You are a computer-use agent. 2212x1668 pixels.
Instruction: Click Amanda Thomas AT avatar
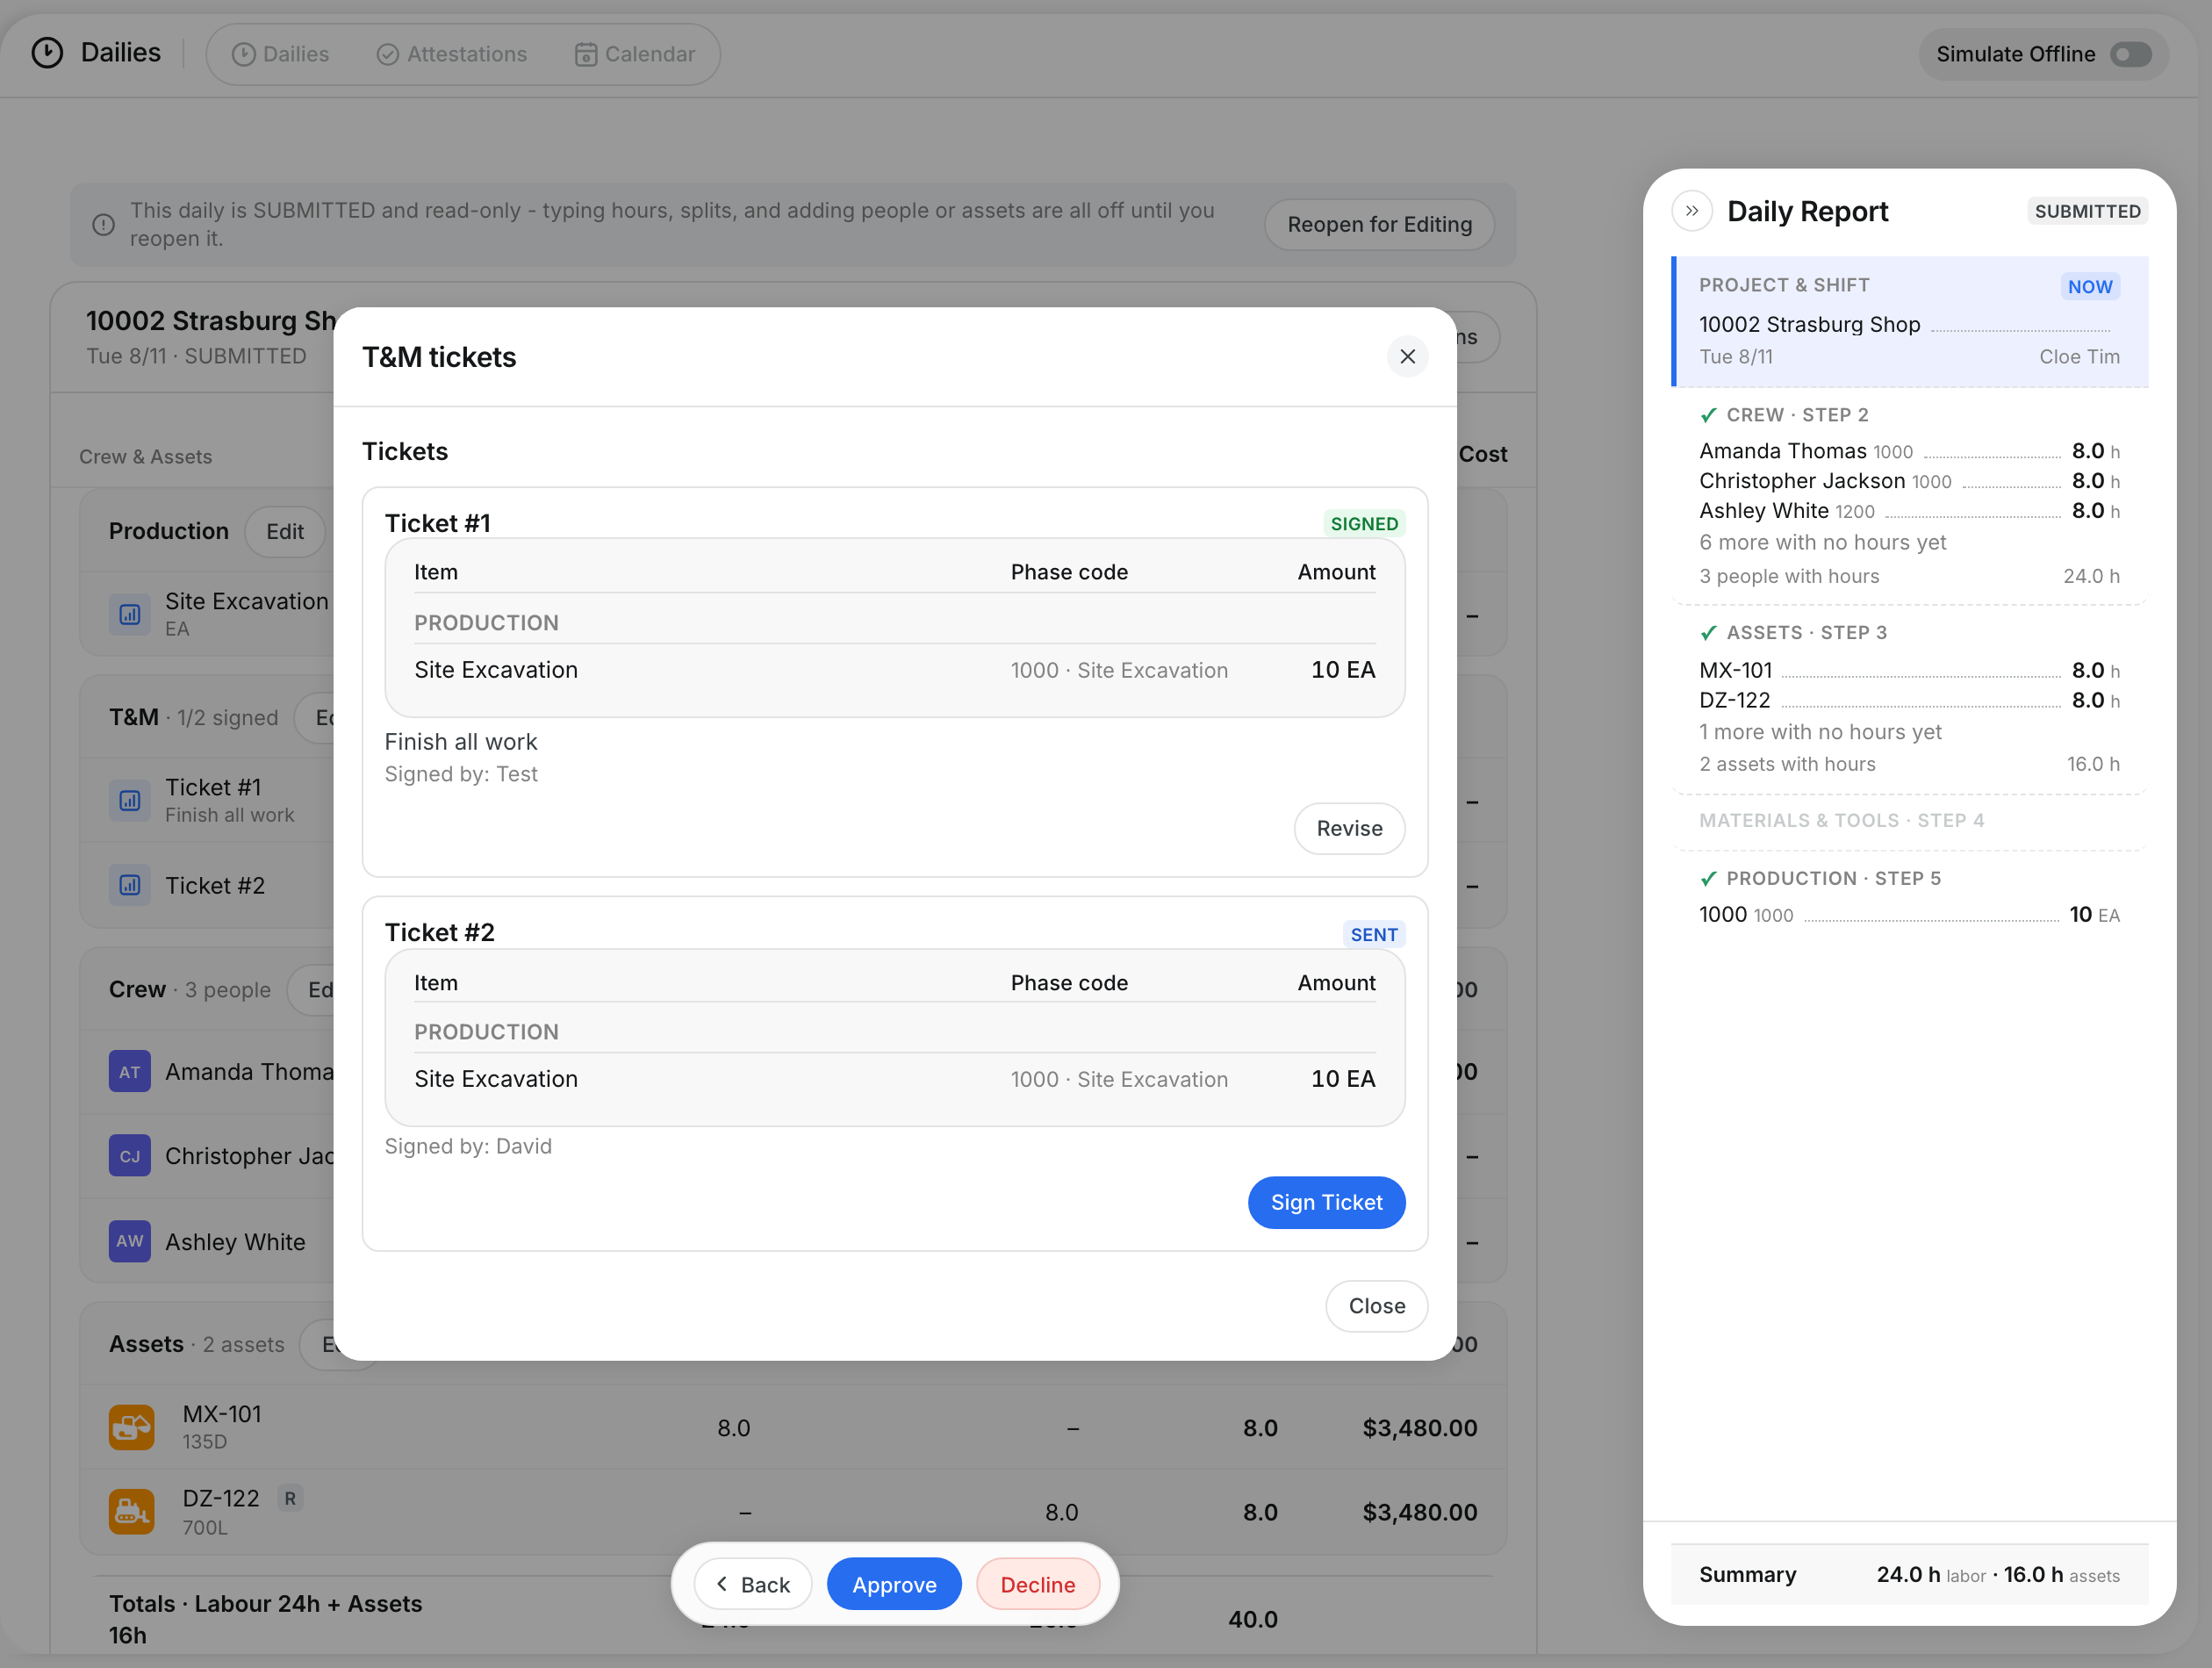point(130,1072)
